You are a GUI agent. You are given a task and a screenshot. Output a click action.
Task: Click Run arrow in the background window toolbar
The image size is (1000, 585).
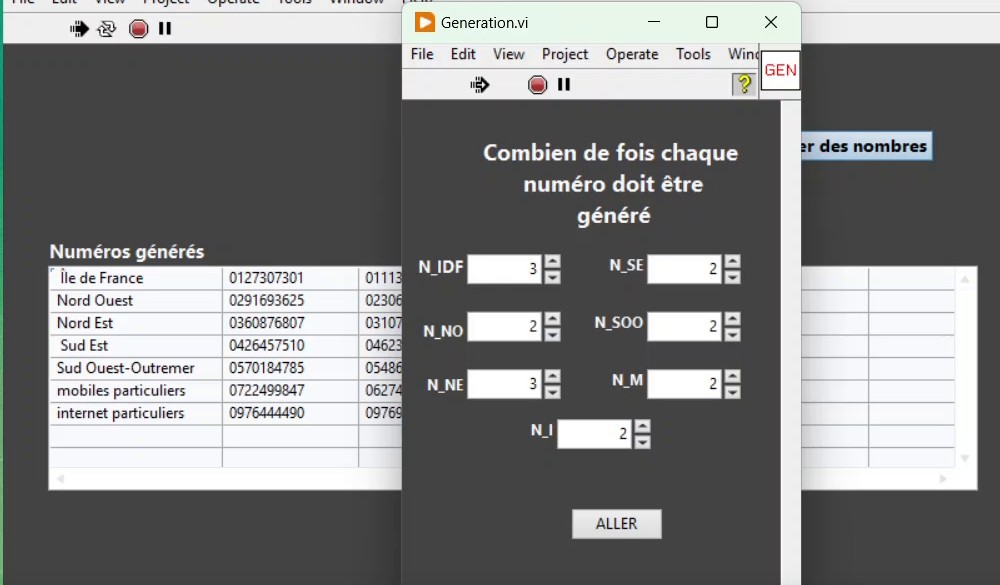pyautogui.click(x=79, y=29)
